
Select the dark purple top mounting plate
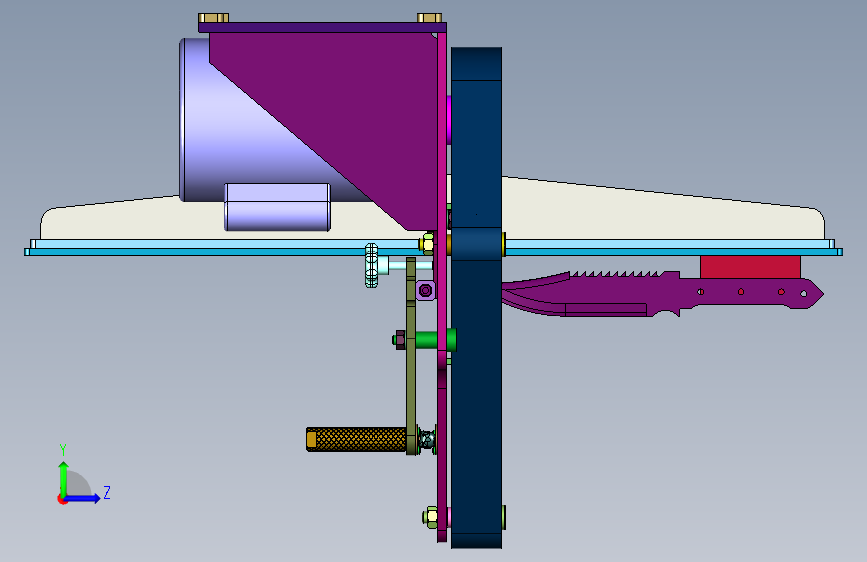click(322, 27)
